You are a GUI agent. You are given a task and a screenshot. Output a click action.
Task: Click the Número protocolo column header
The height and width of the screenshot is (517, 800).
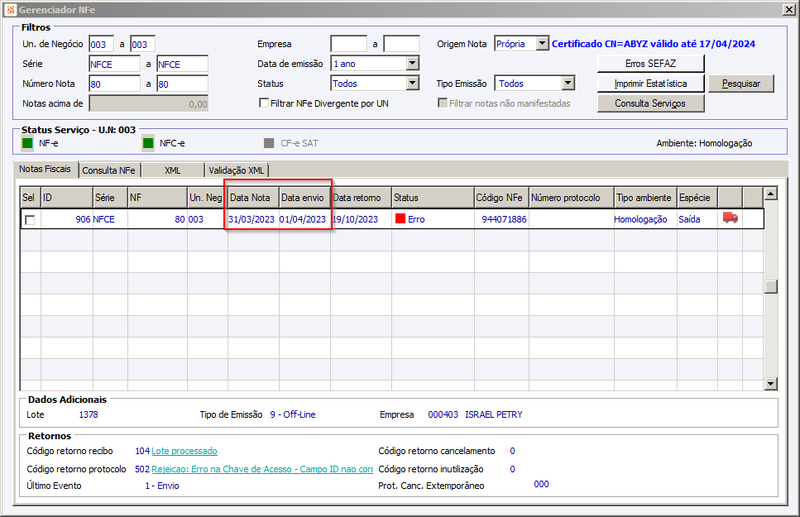point(571,198)
